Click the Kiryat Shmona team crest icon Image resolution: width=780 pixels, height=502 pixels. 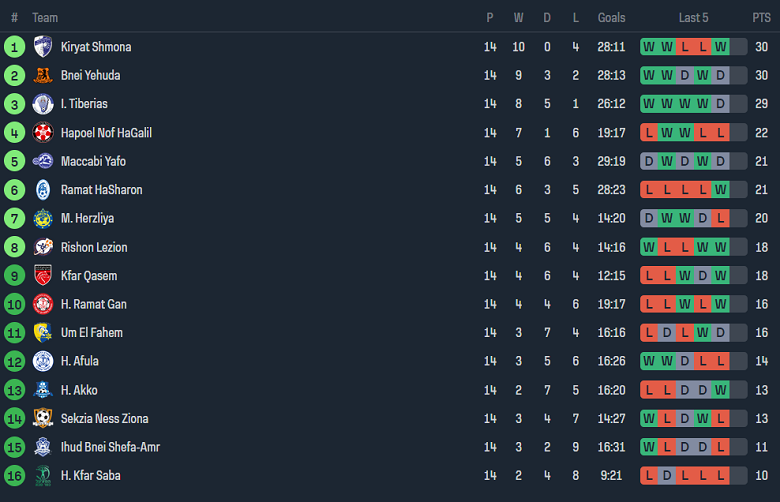[42, 47]
